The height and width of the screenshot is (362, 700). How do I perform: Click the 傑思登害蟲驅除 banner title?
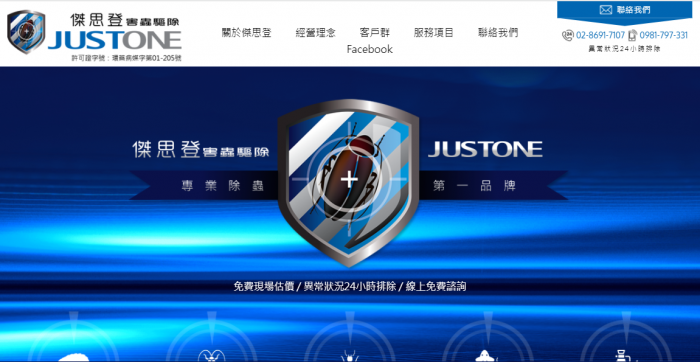201,149
